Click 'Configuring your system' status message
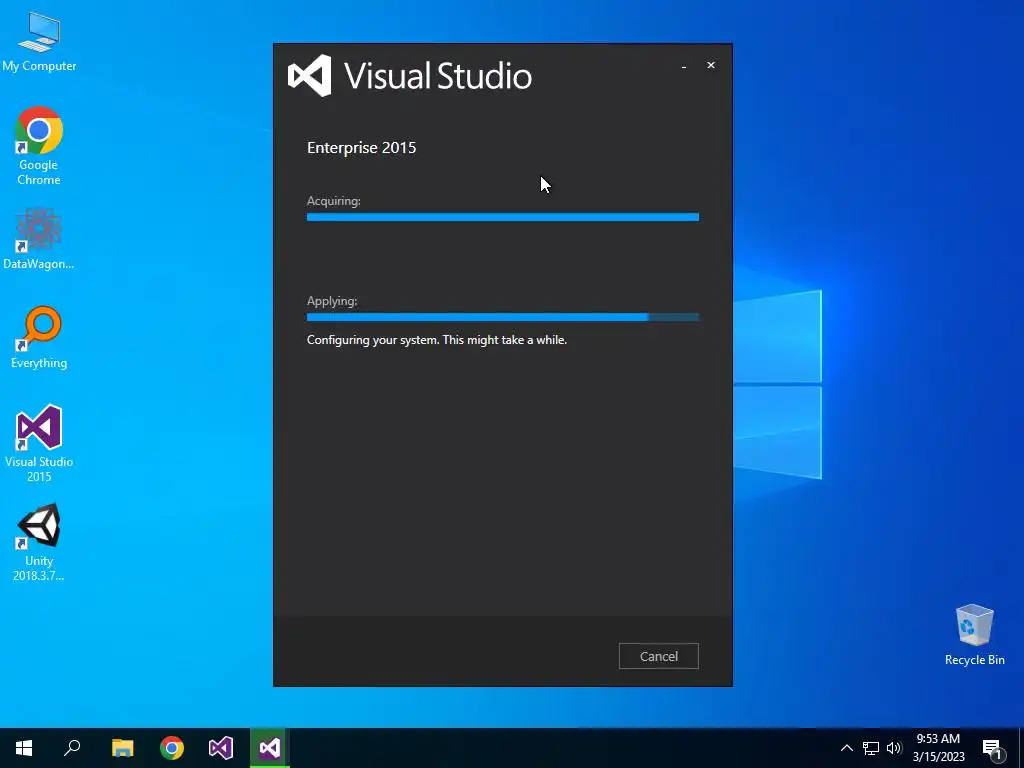 click(x=437, y=340)
